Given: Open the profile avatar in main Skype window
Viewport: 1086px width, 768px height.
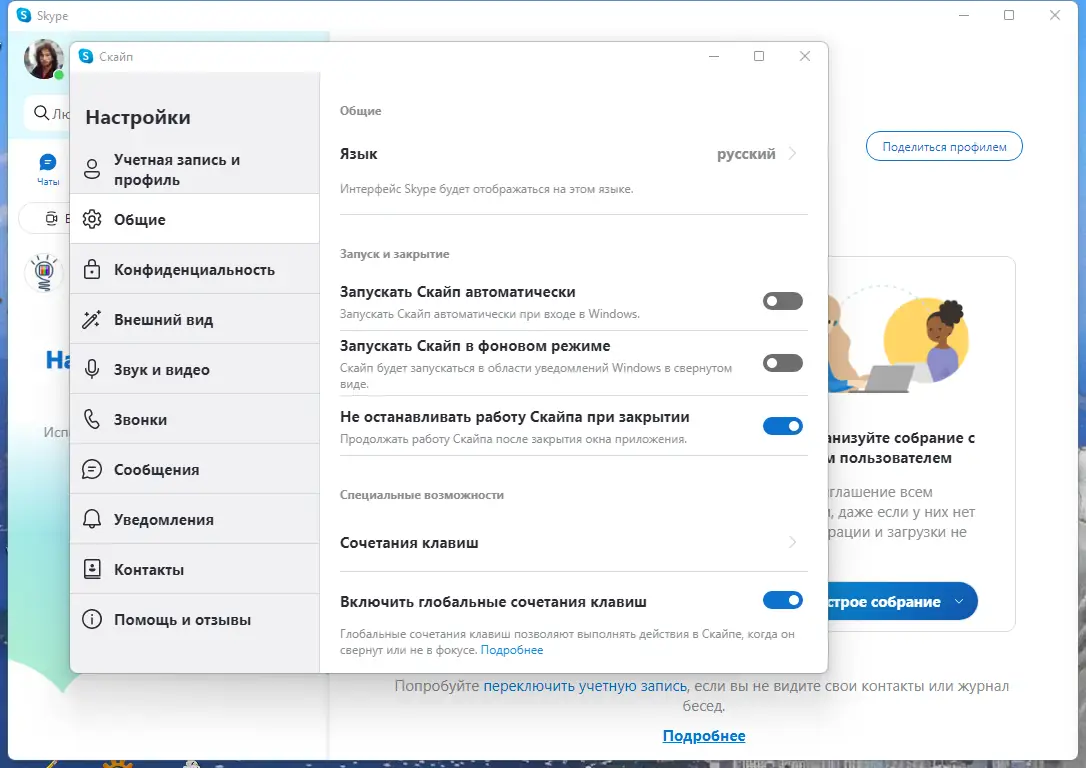Looking at the screenshot, I should tap(44, 59).
